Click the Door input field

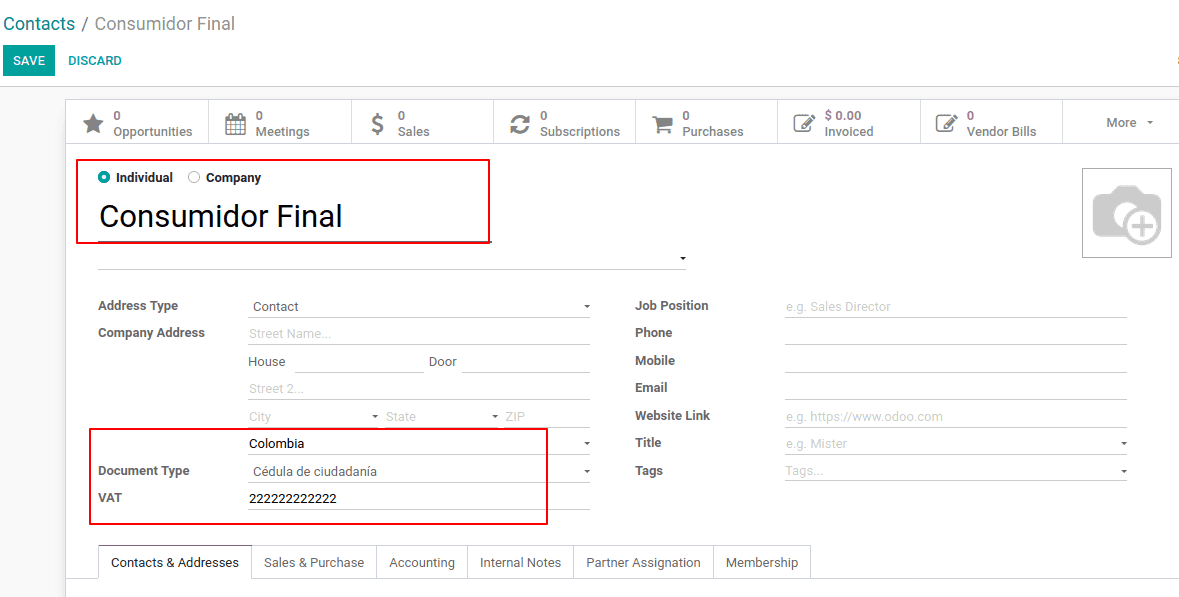coord(526,362)
